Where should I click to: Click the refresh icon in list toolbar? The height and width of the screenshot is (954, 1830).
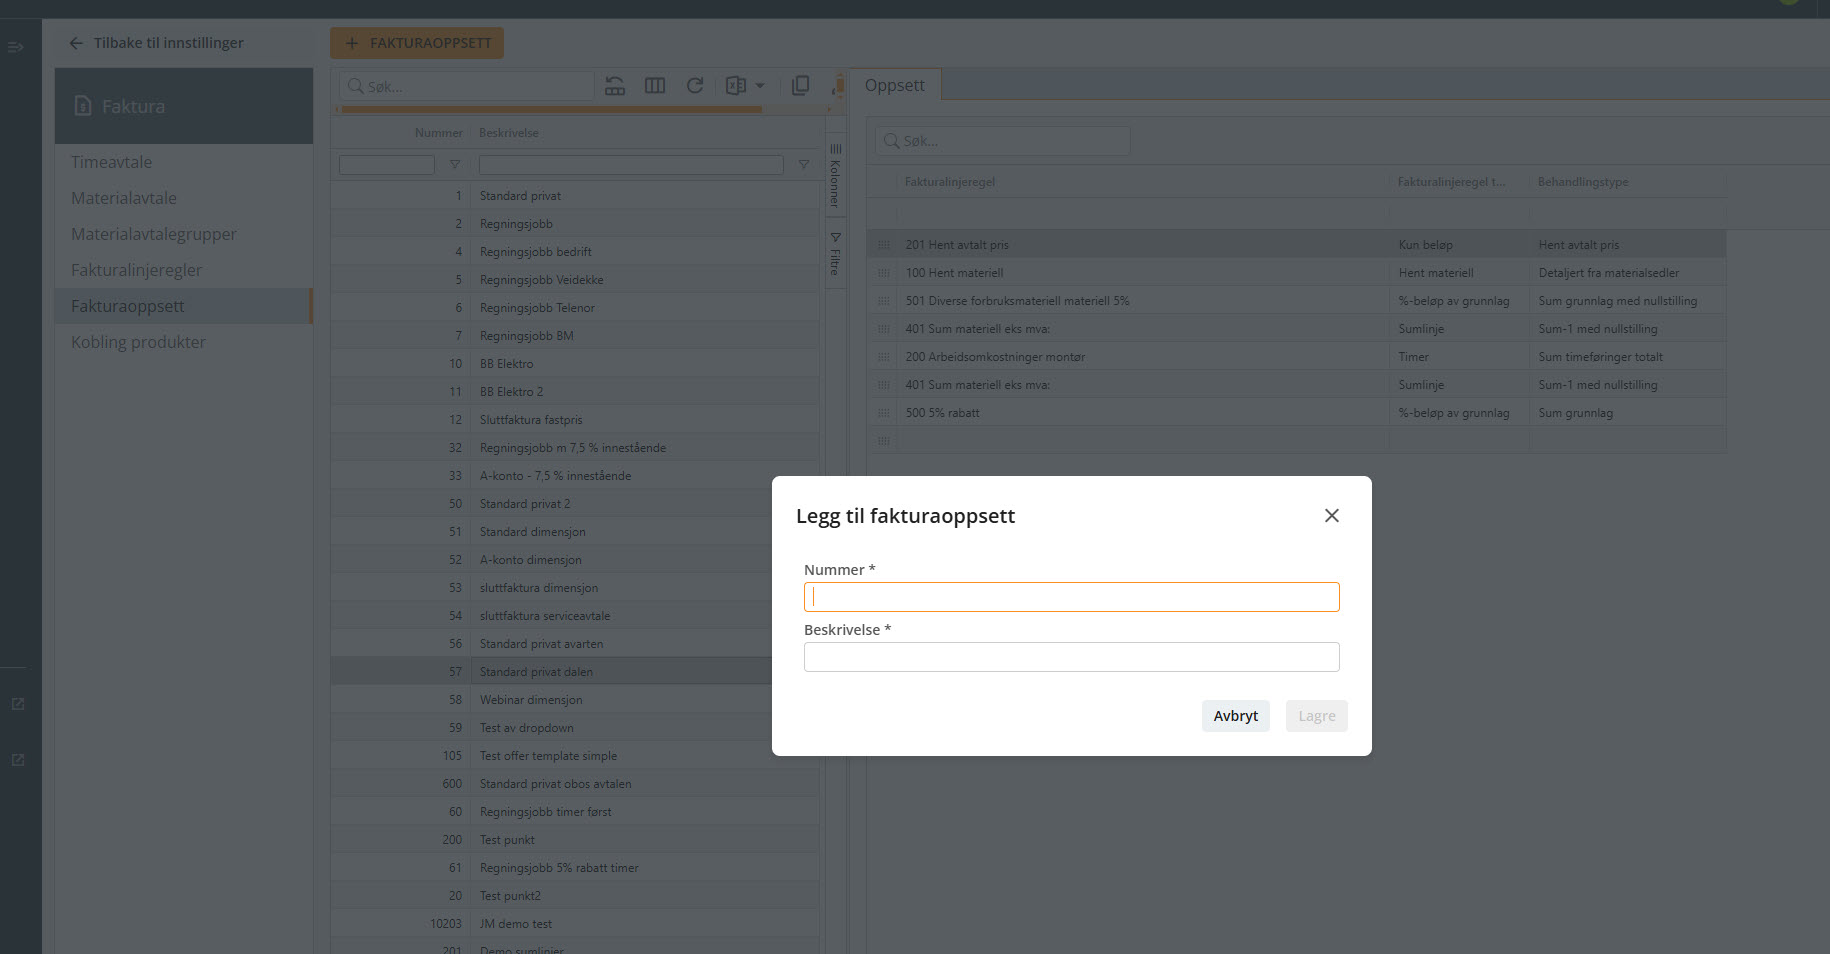click(x=695, y=86)
